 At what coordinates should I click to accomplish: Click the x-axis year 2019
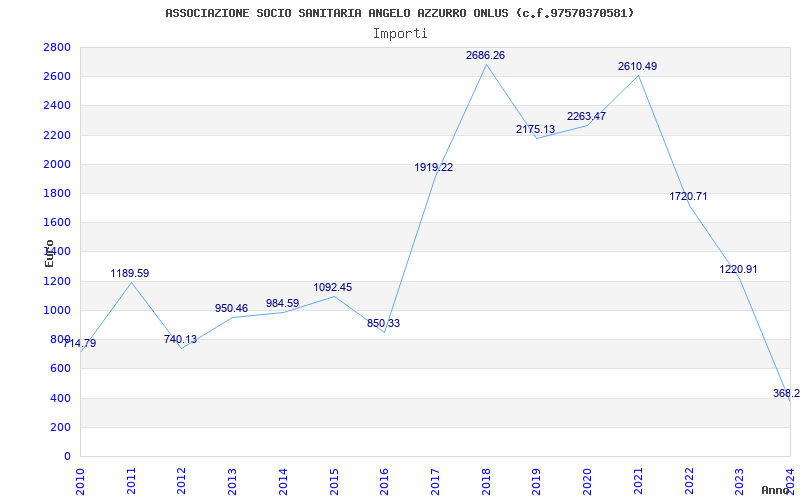point(537,482)
